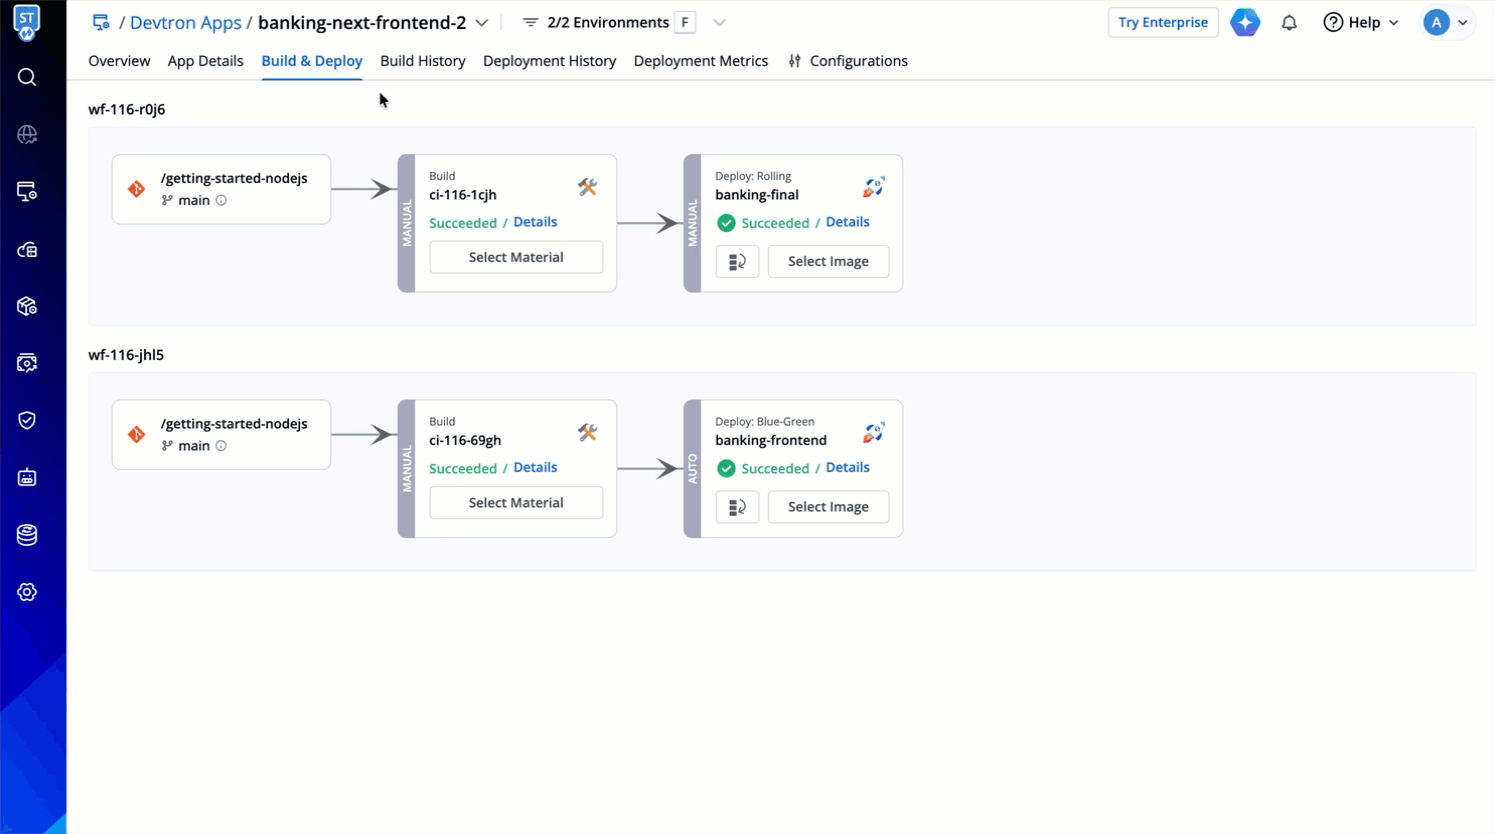Viewport: 1494px width, 834px height.
Task: Click the rollback icon for banking-final deployment
Action: pyautogui.click(x=737, y=262)
